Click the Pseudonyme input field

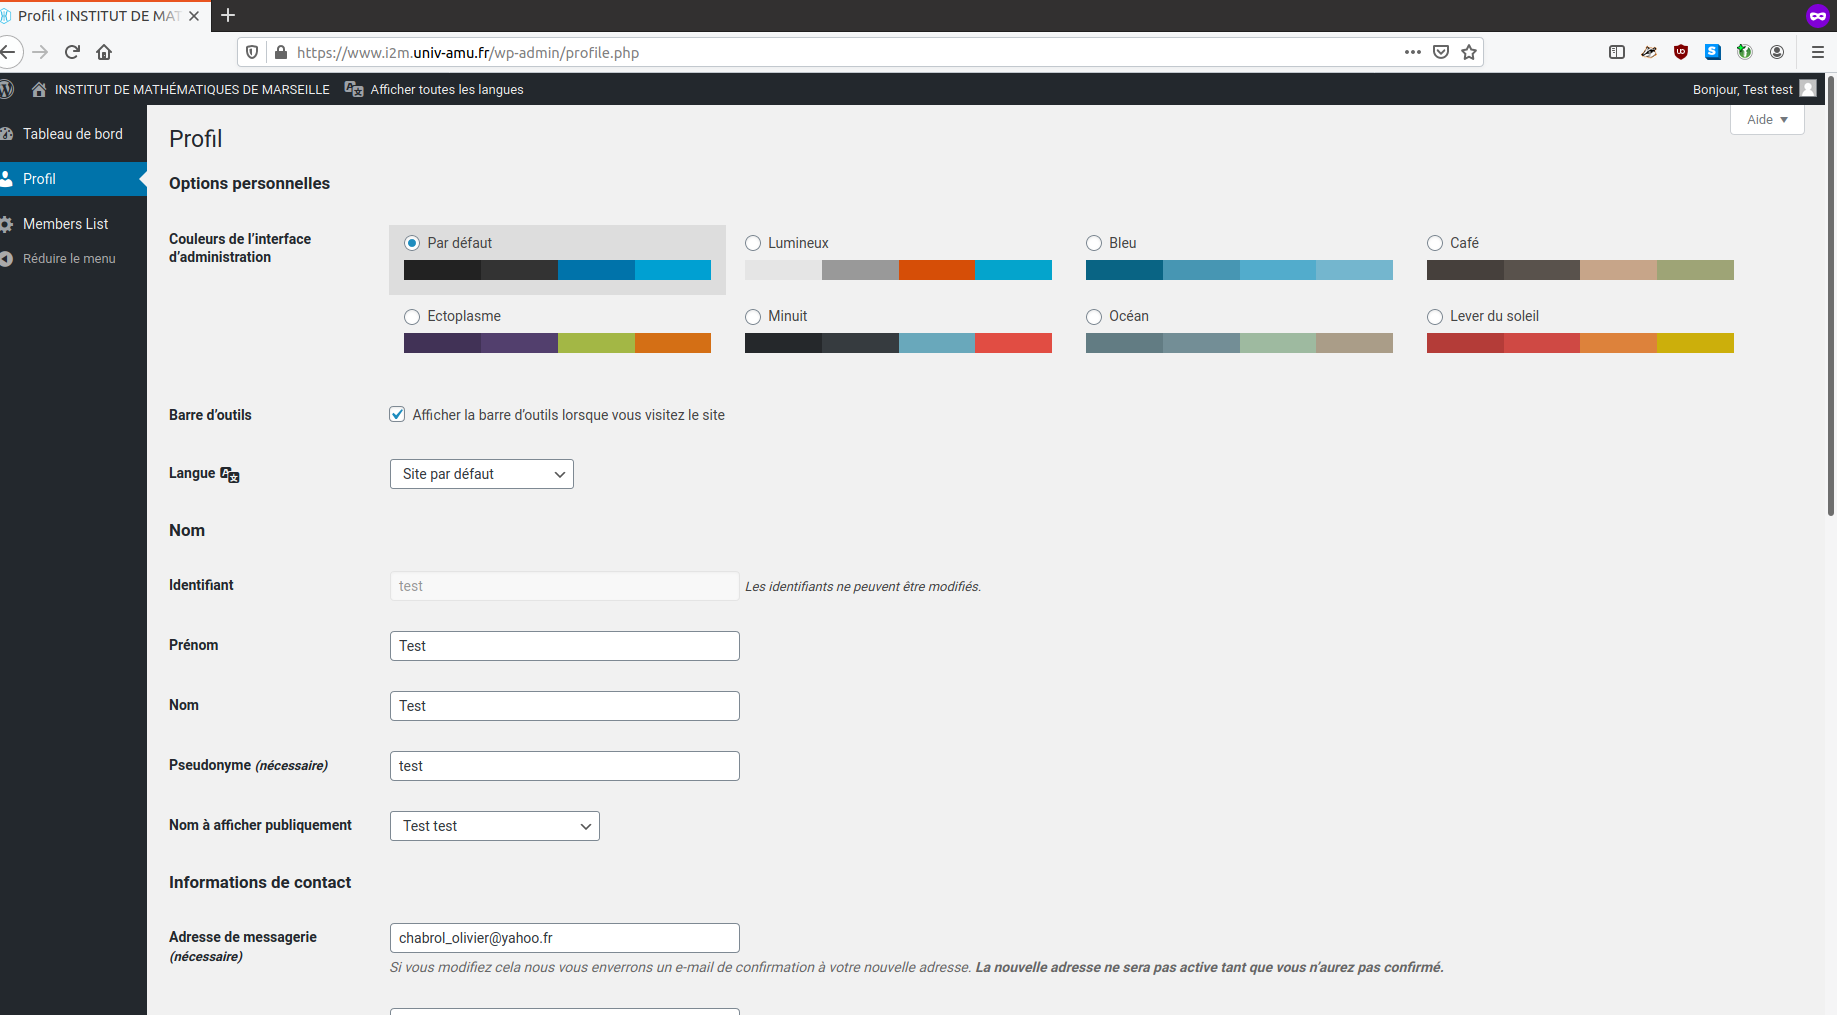point(565,766)
